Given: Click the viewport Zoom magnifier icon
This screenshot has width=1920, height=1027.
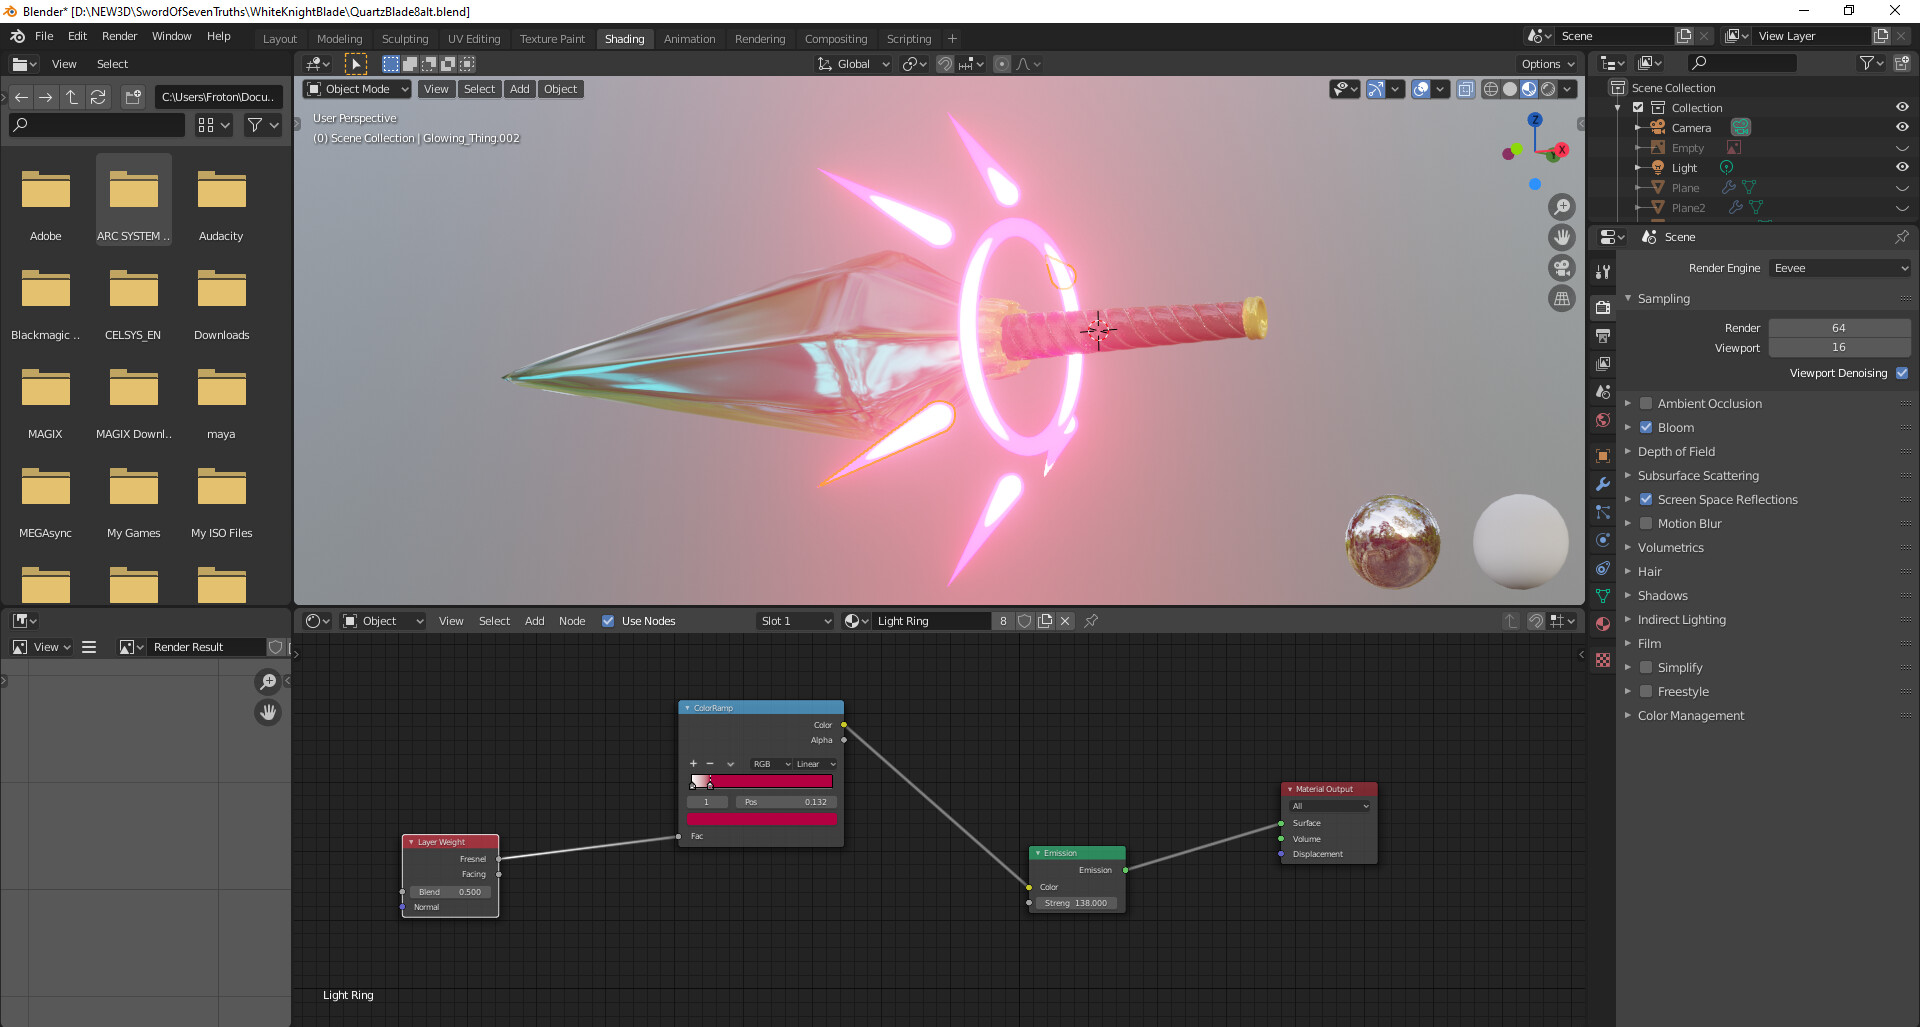Looking at the screenshot, I should 1562,207.
